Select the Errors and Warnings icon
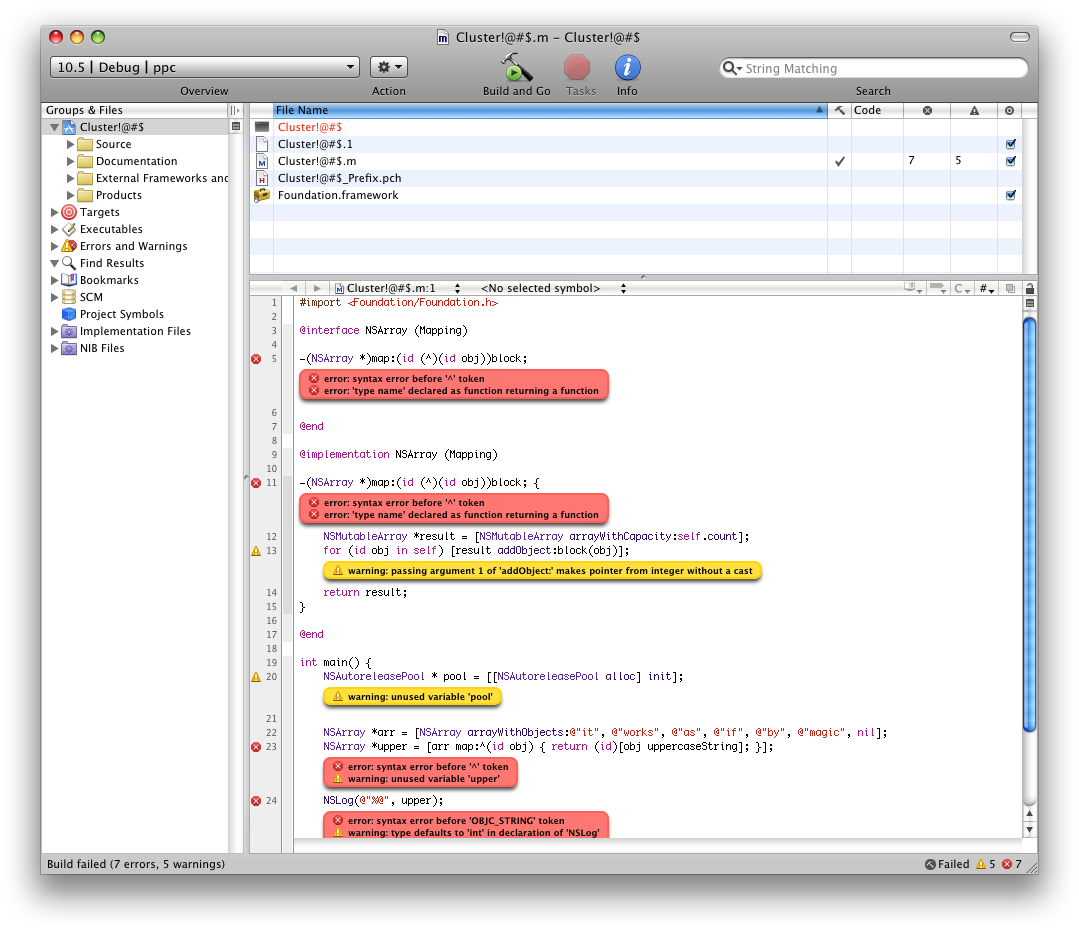The height and width of the screenshot is (930, 1079). click(69, 246)
